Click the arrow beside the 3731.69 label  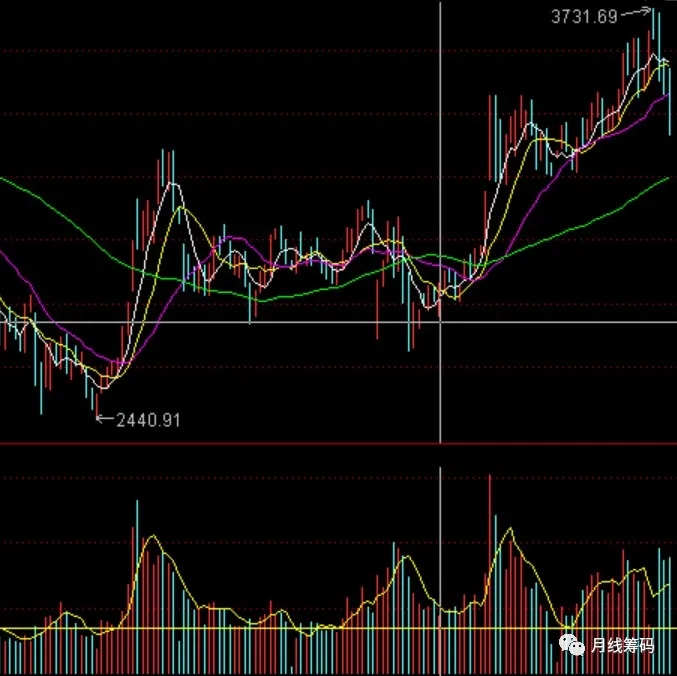(x=634, y=14)
